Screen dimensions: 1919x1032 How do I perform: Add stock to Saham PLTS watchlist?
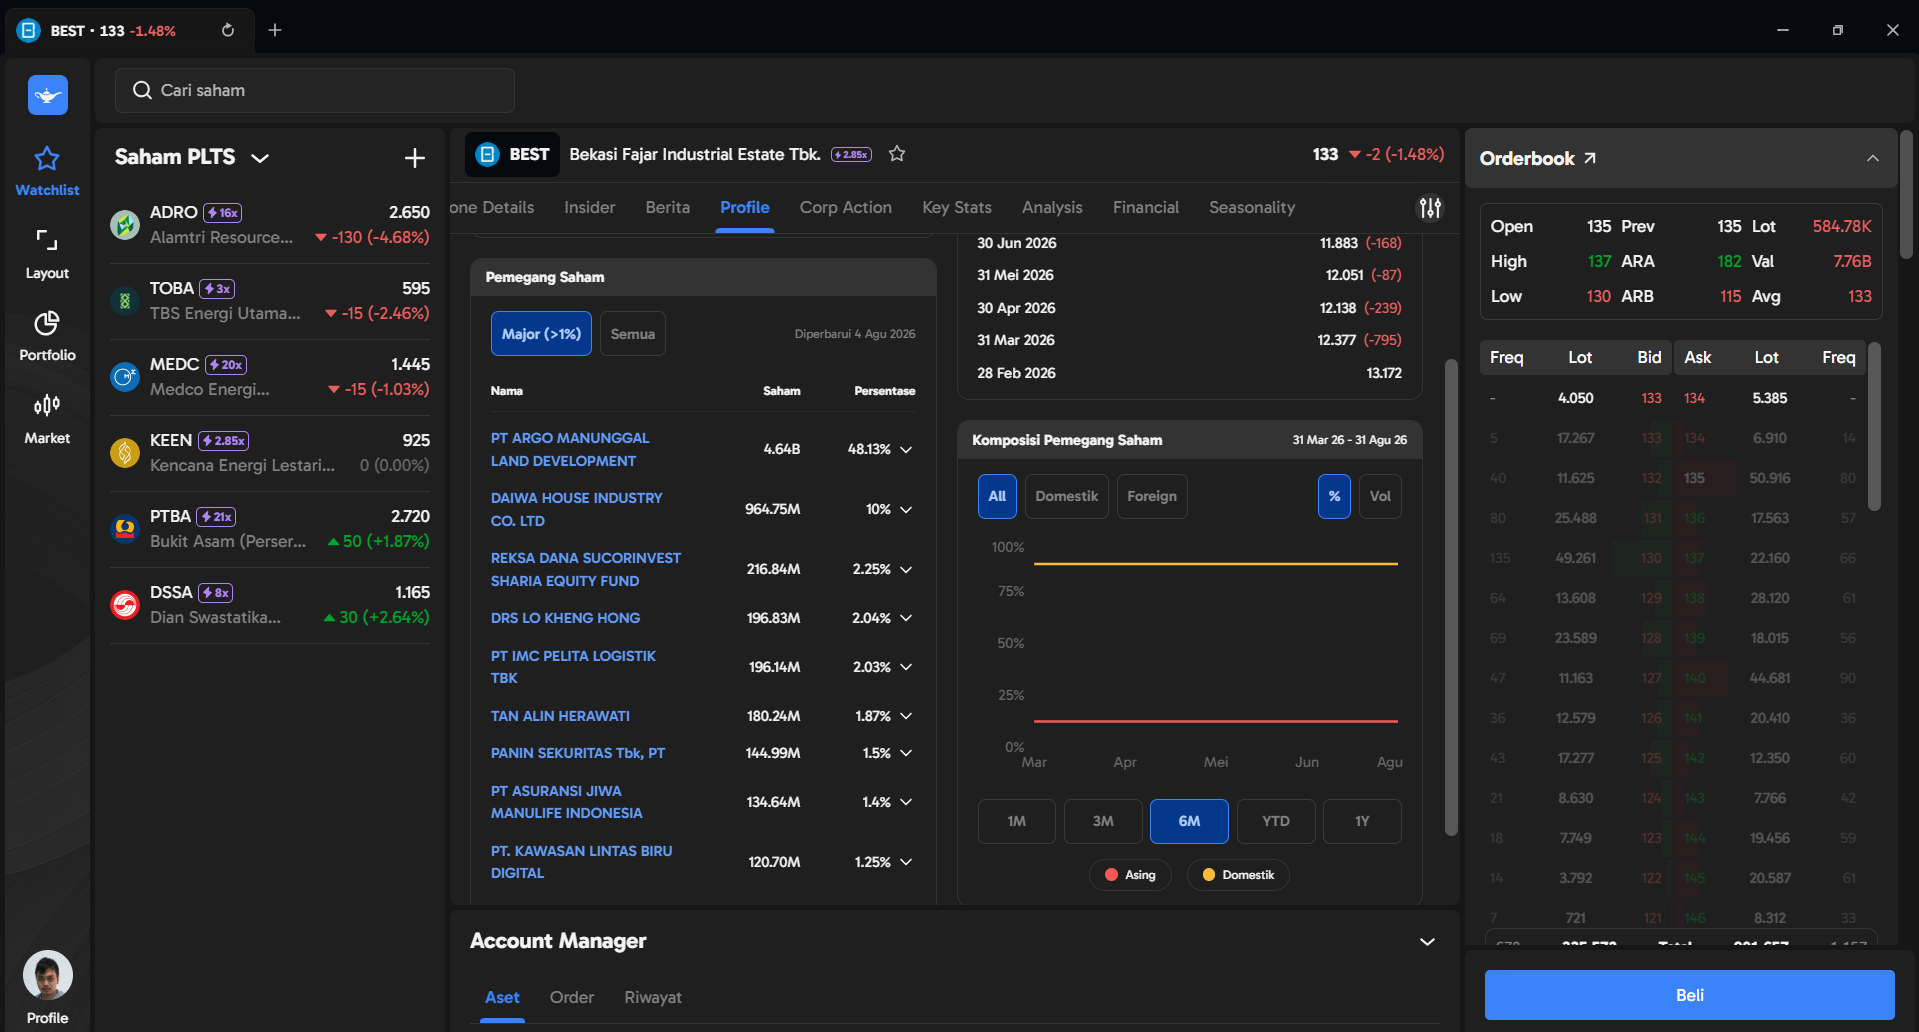click(415, 157)
